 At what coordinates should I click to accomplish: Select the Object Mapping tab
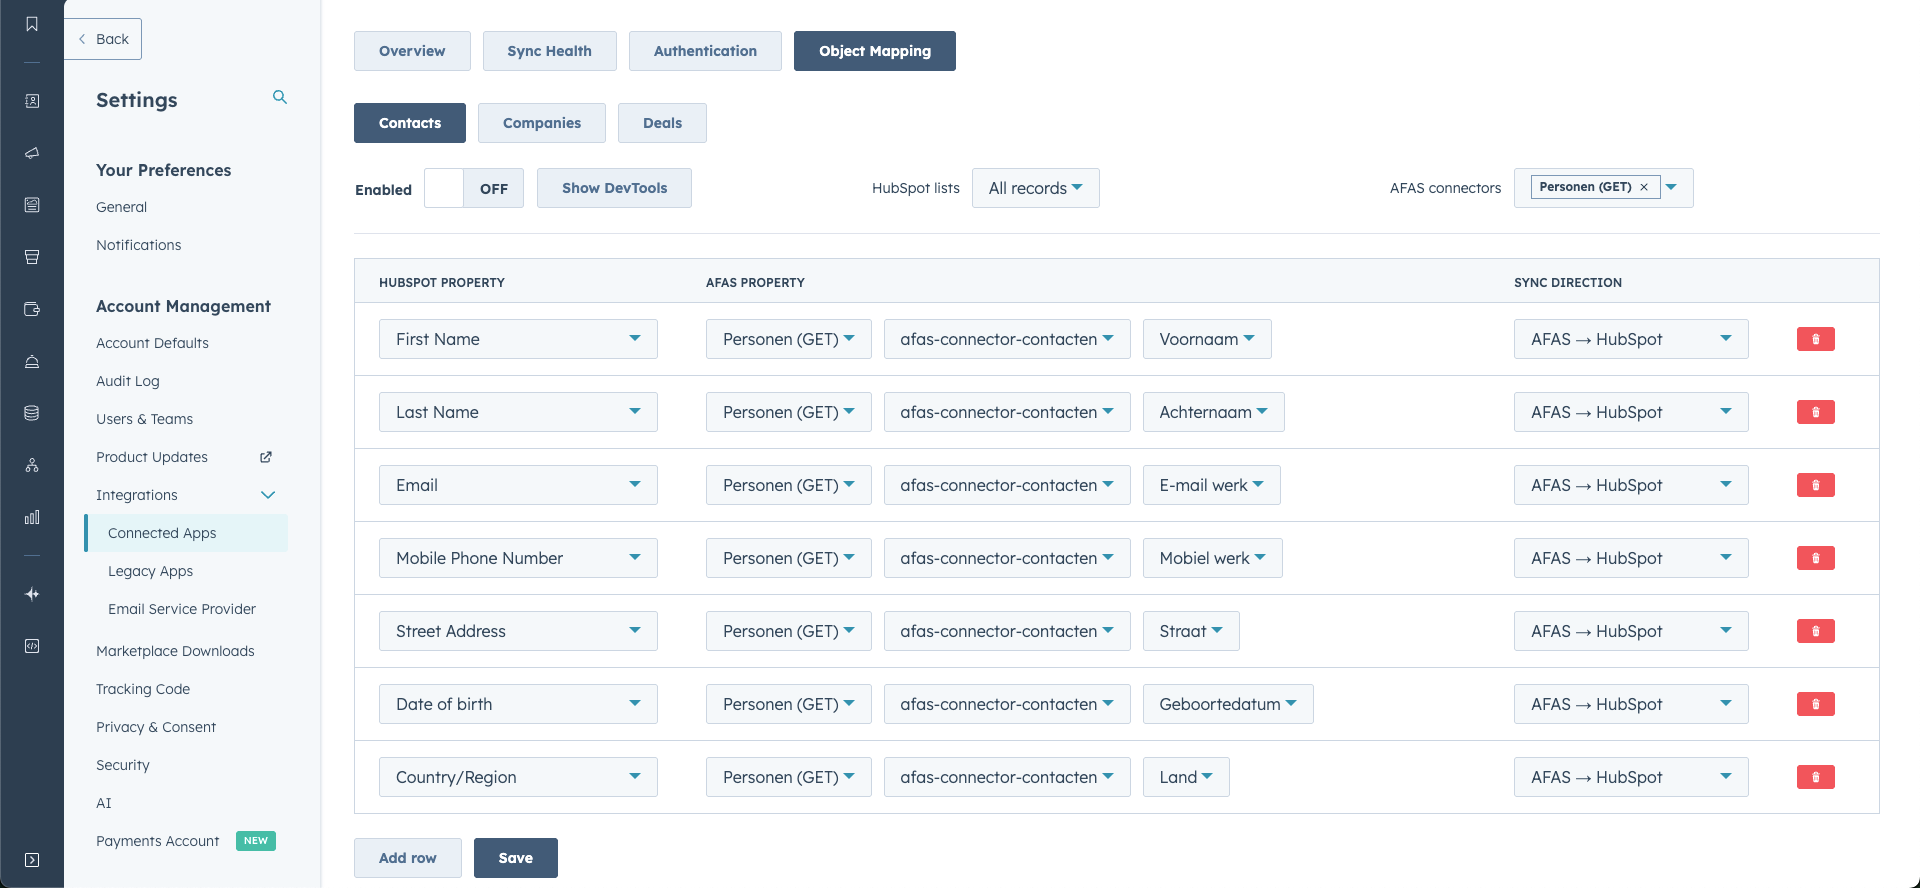tap(875, 51)
